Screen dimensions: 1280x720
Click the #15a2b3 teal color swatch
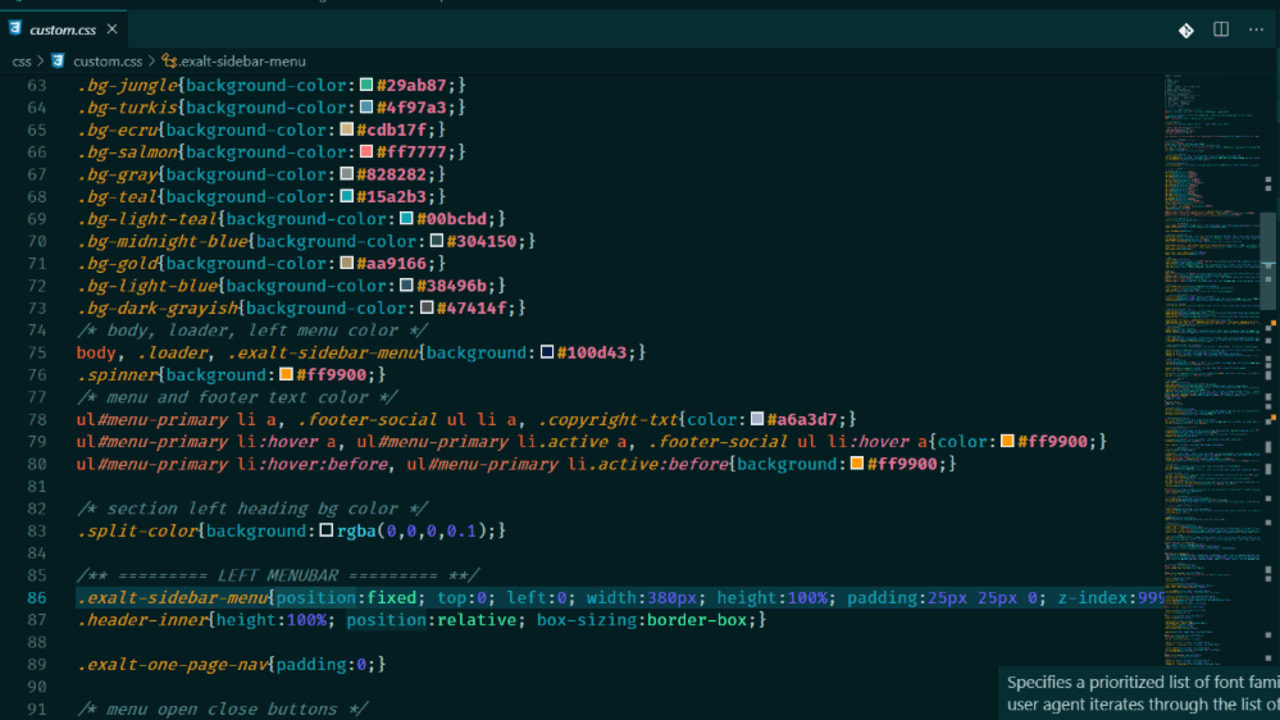coord(346,196)
